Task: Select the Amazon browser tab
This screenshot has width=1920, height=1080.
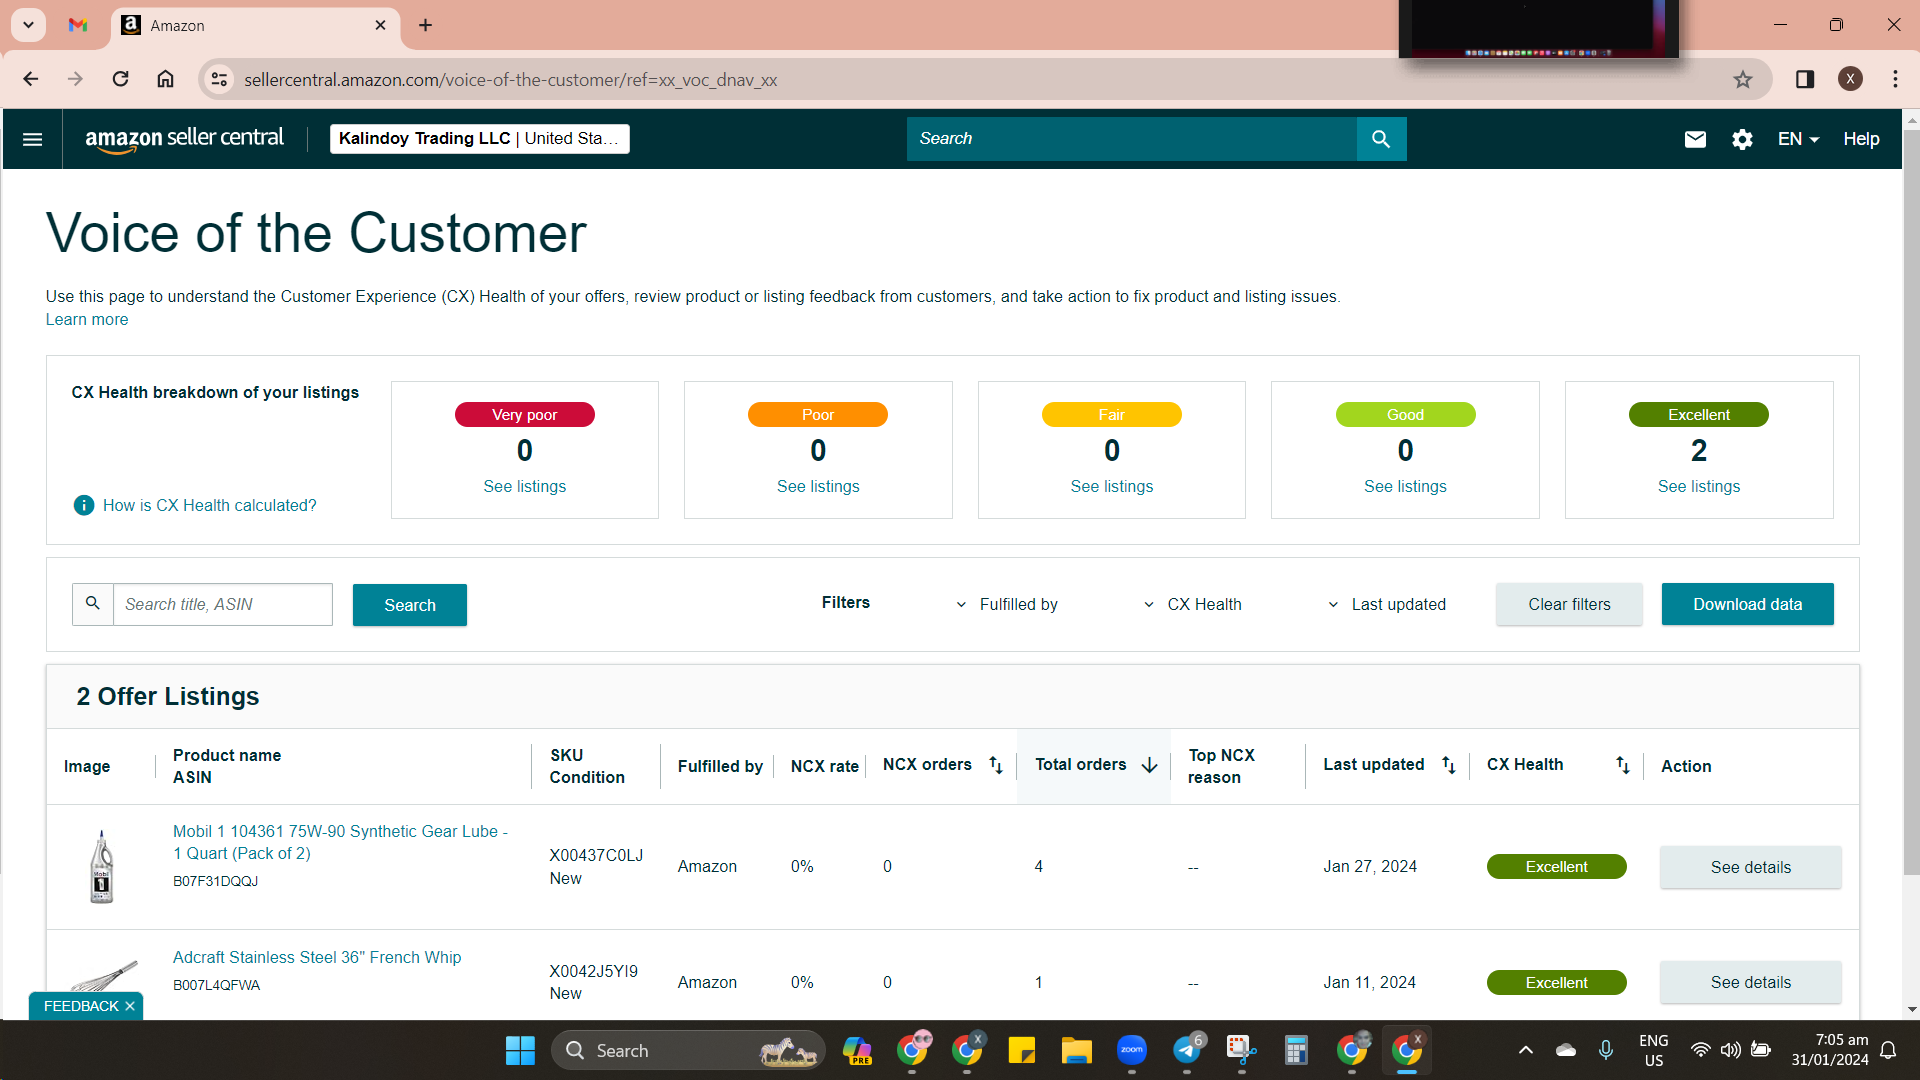Action: point(255,25)
